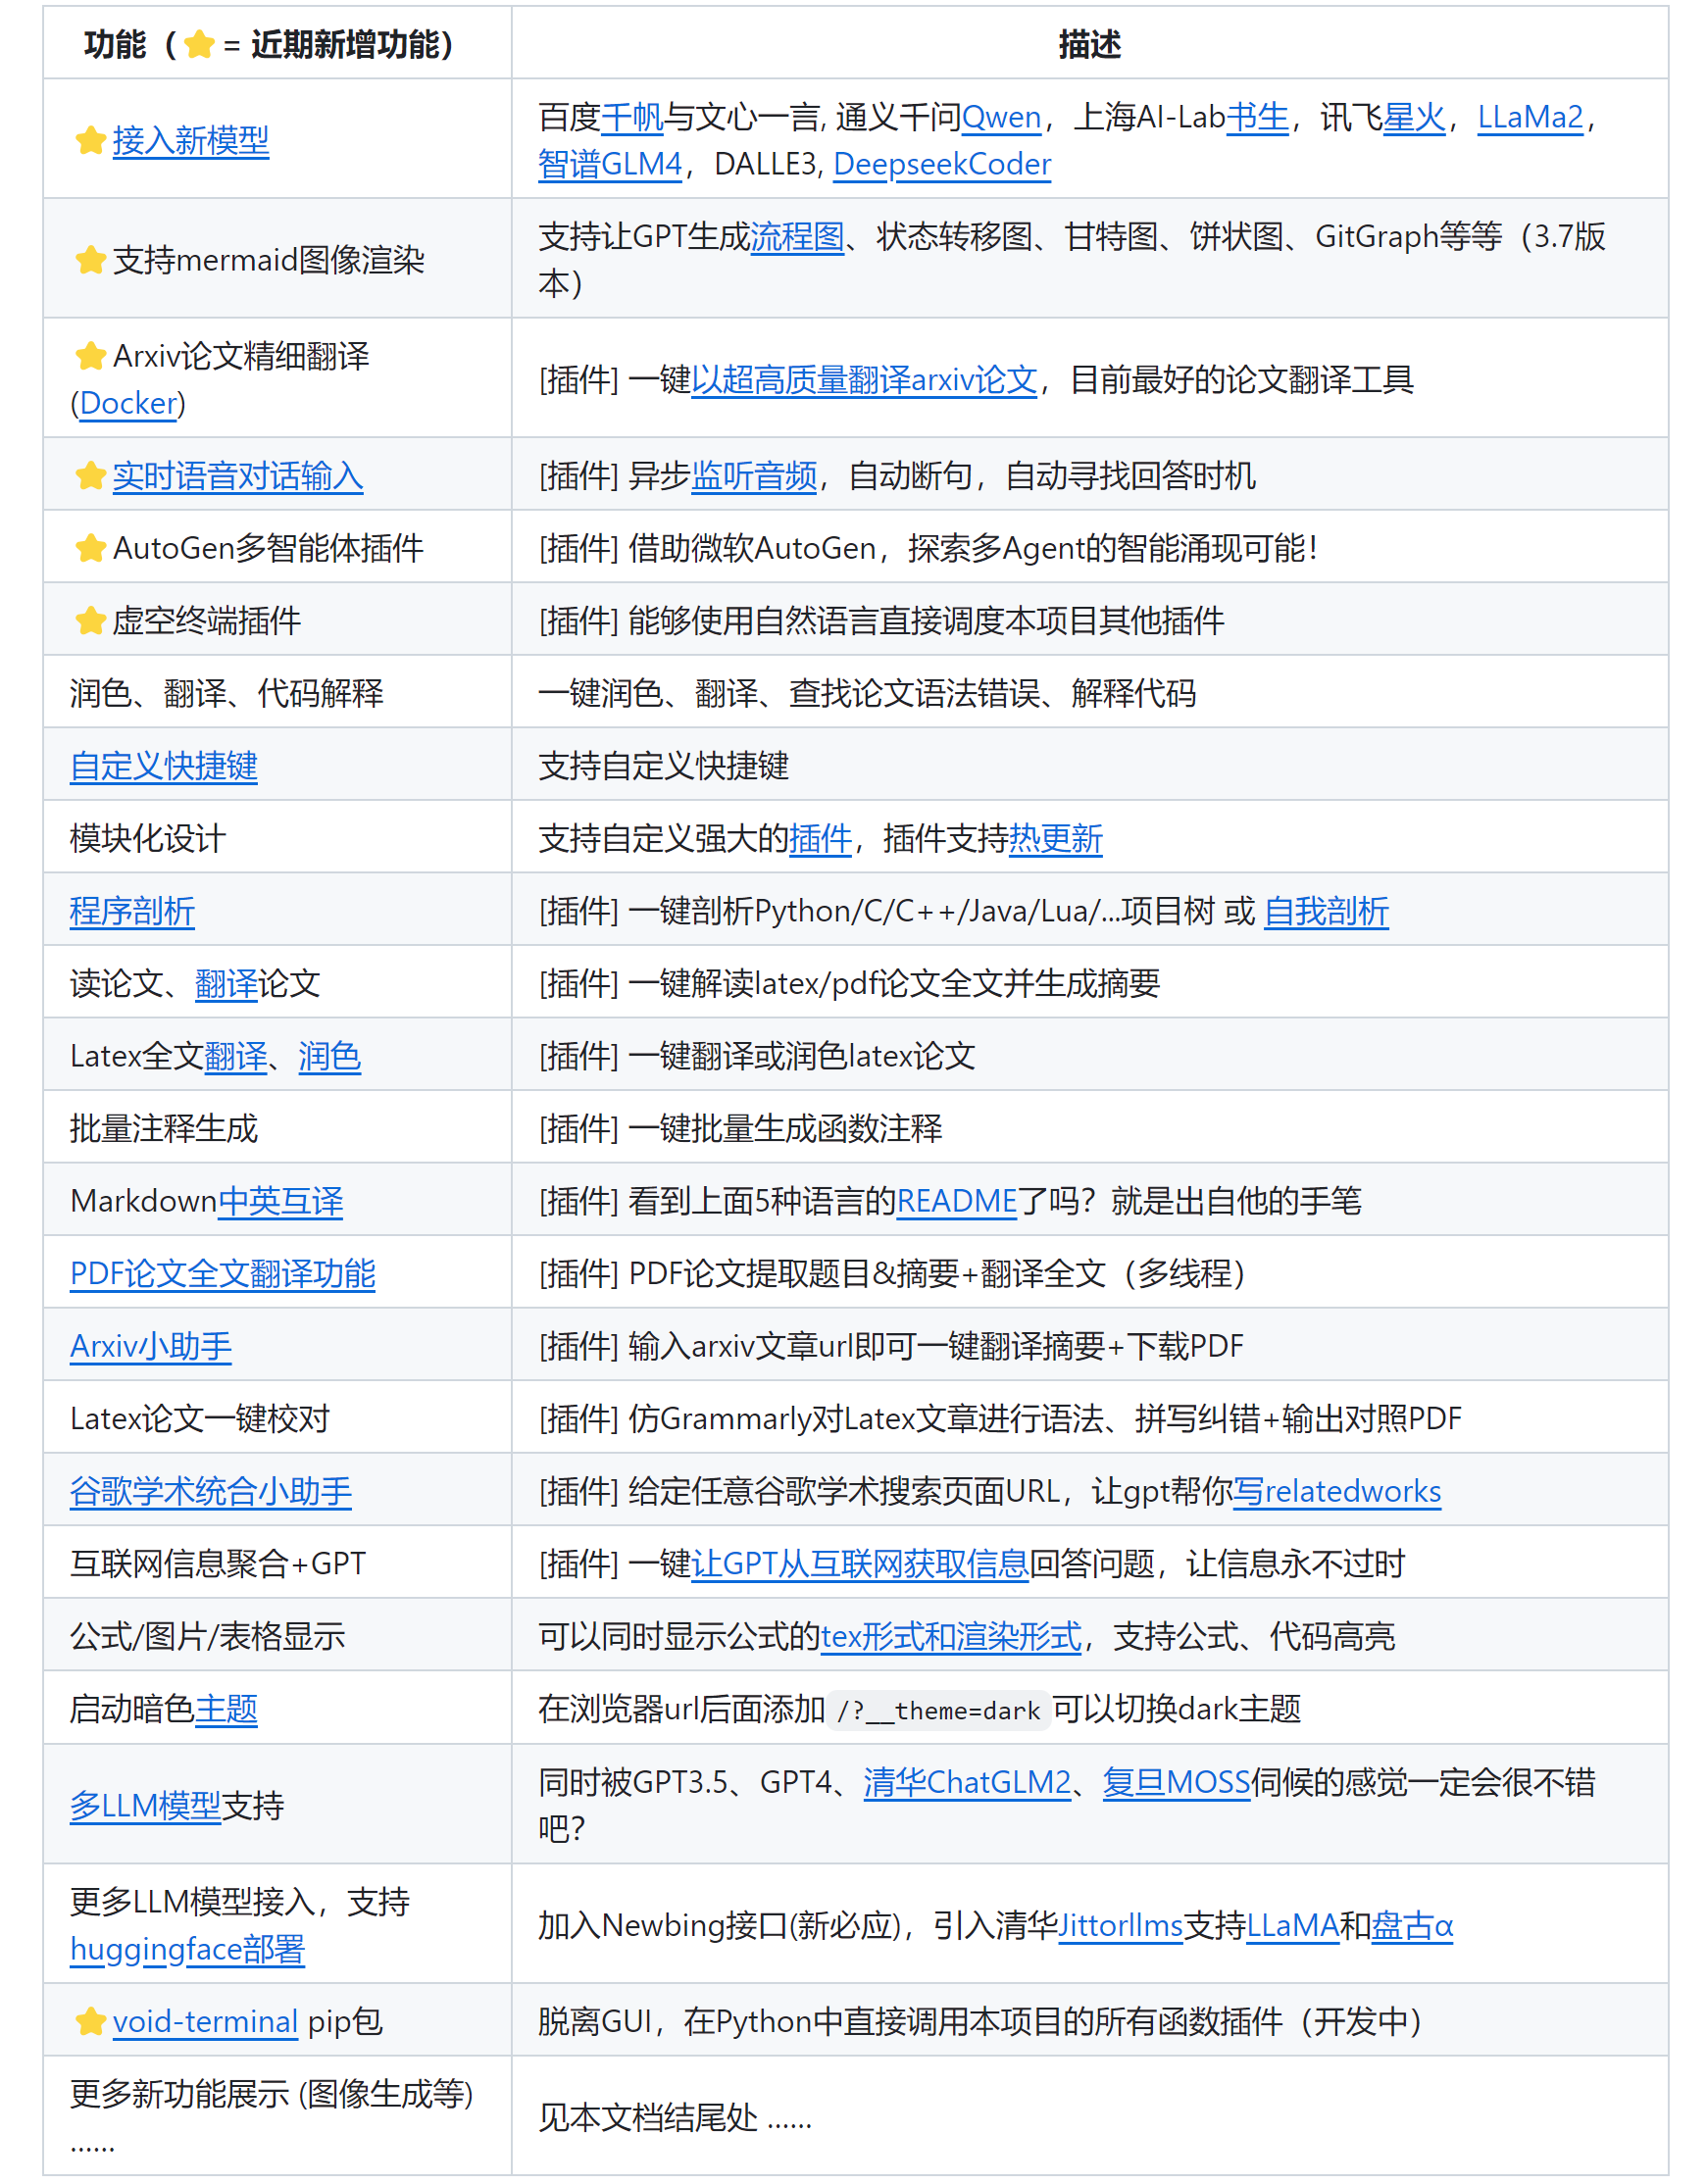Follow the 智谱GLM4 model link
The image size is (1706, 2184).
tap(609, 164)
